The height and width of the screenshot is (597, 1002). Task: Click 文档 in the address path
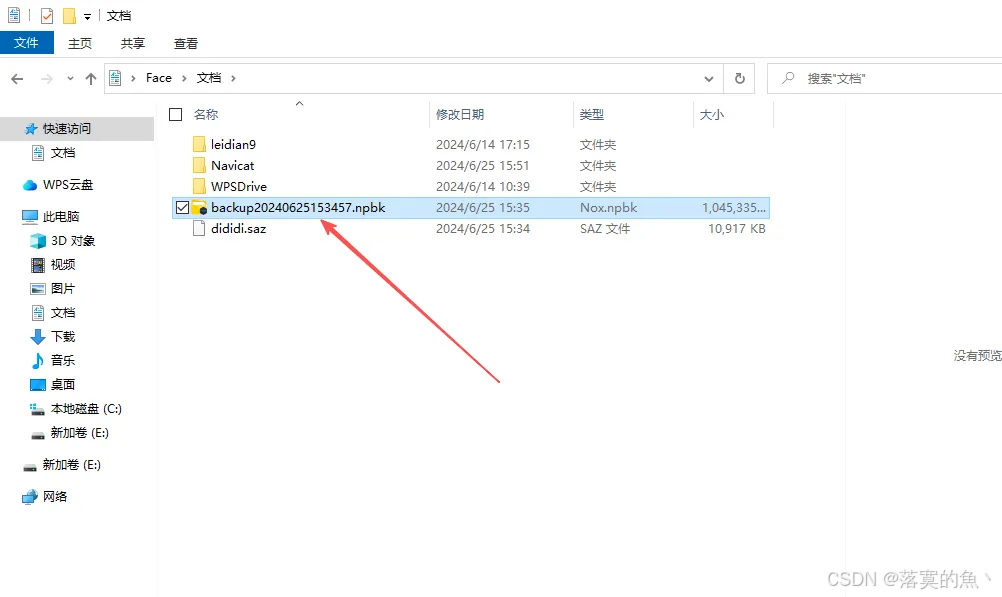[x=209, y=78]
